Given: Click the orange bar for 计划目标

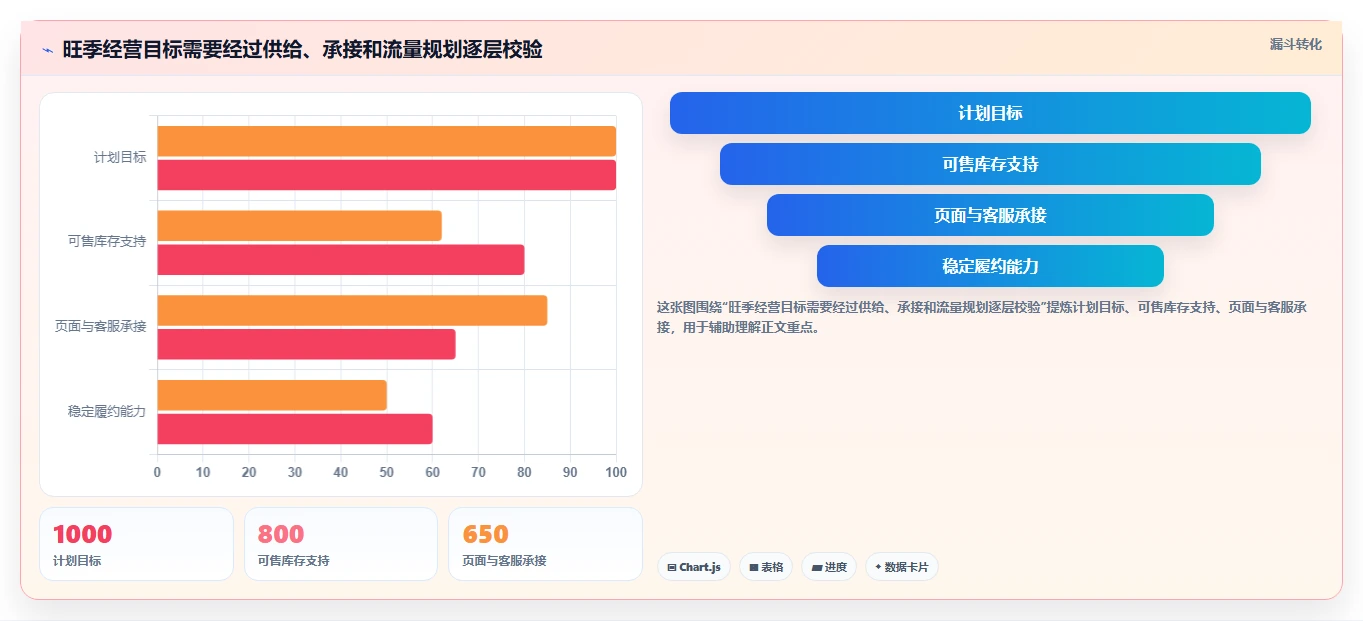Looking at the screenshot, I should (x=386, y=141).
